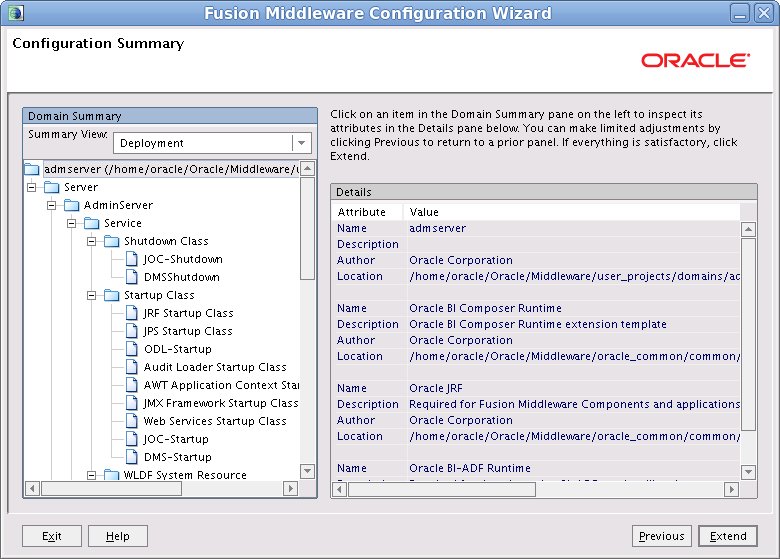Click the admserver root folder icon
This screenshot has width=780, height=559.
click(x=31, y=169)
